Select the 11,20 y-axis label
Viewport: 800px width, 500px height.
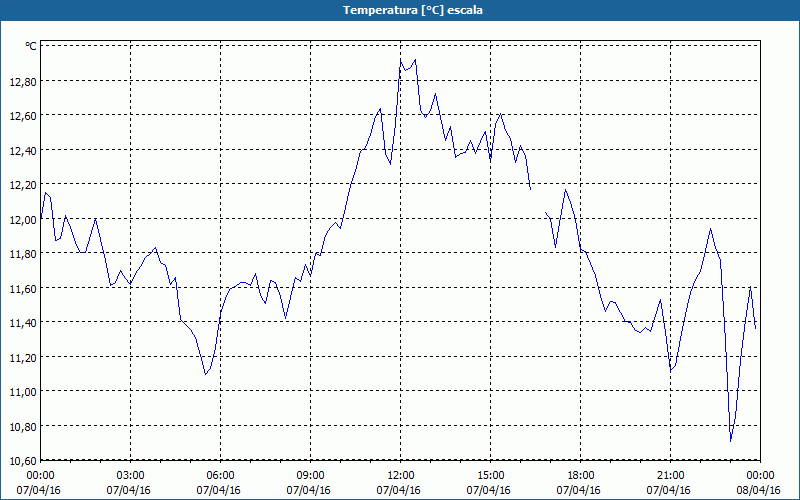(23, 358)
